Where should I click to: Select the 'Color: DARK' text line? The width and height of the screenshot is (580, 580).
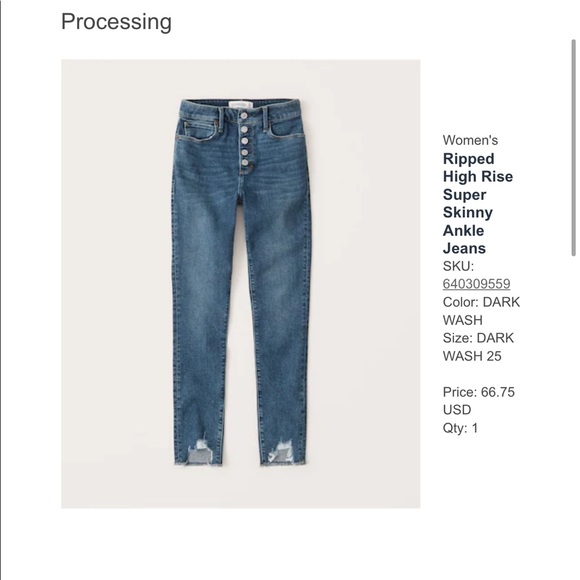point(481,302)
